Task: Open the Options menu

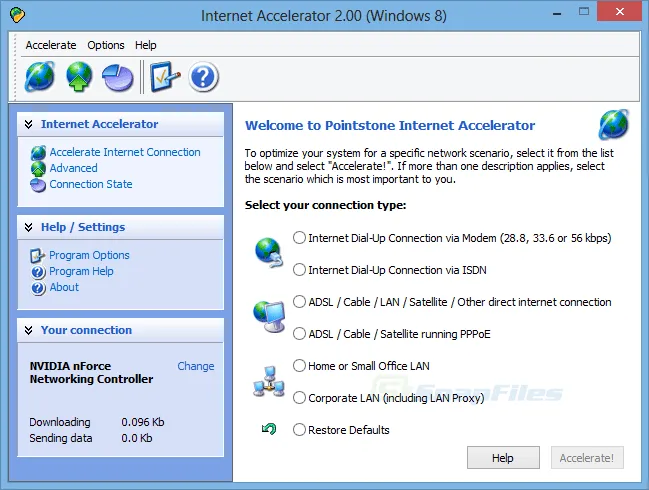Action: (106, 45)
